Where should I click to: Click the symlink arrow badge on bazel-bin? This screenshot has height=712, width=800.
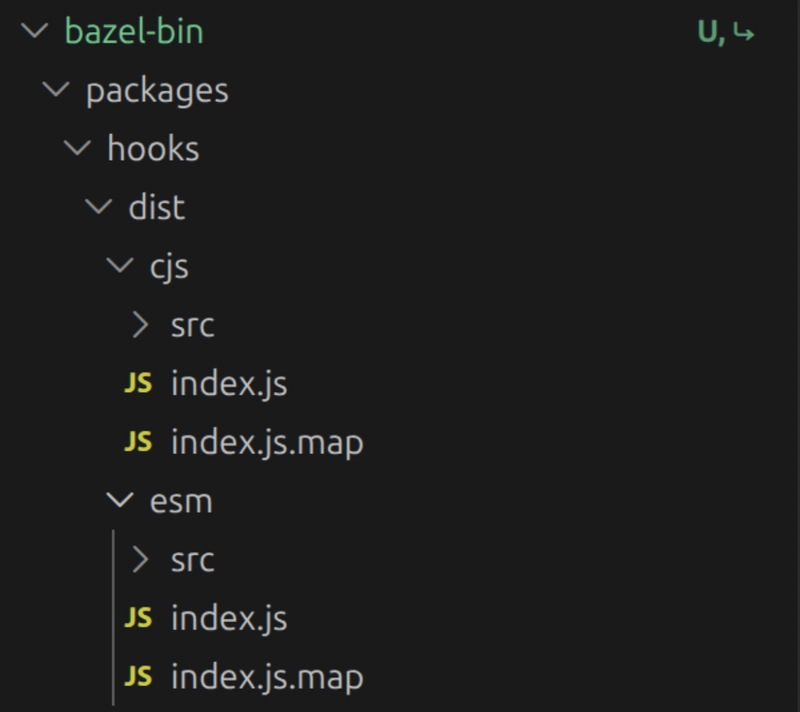742,33
